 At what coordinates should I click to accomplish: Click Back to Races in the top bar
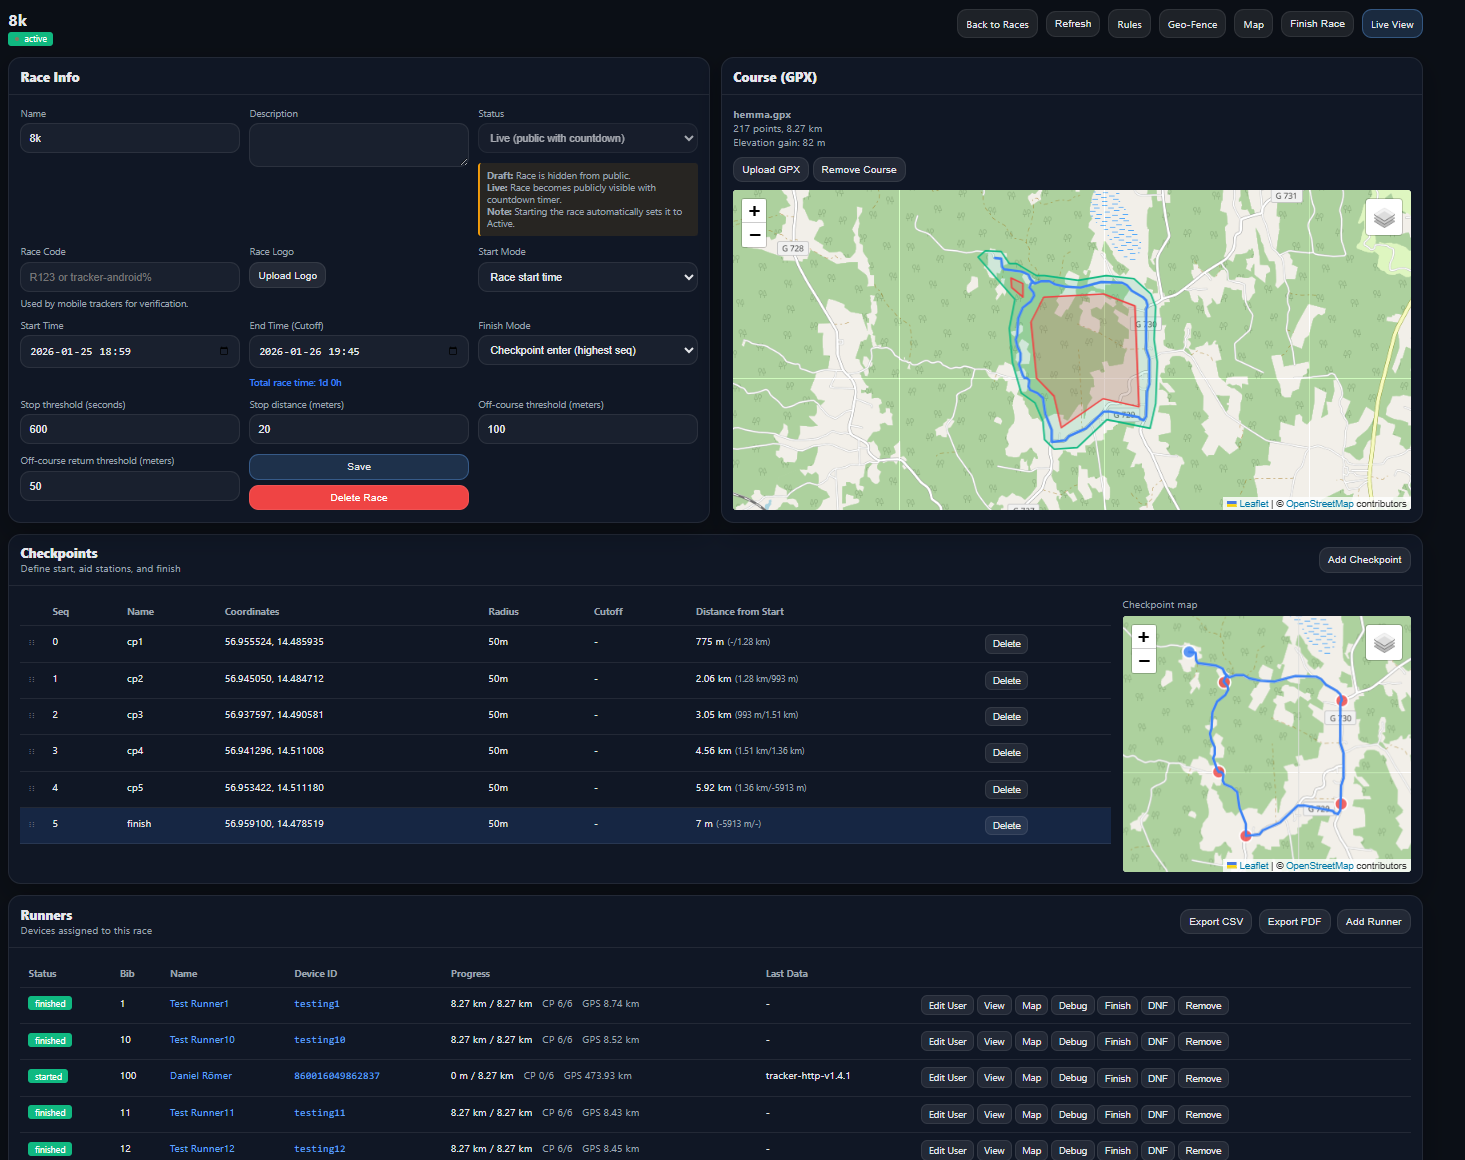point(996,23)
